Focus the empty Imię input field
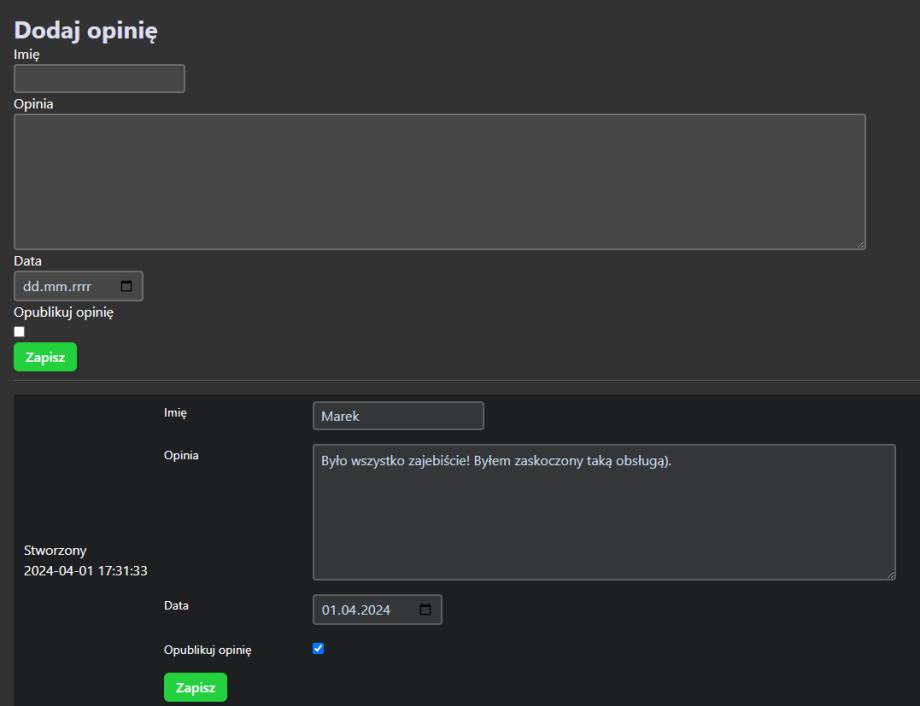Screen dimensions: 920x706 tap(99, 79)
